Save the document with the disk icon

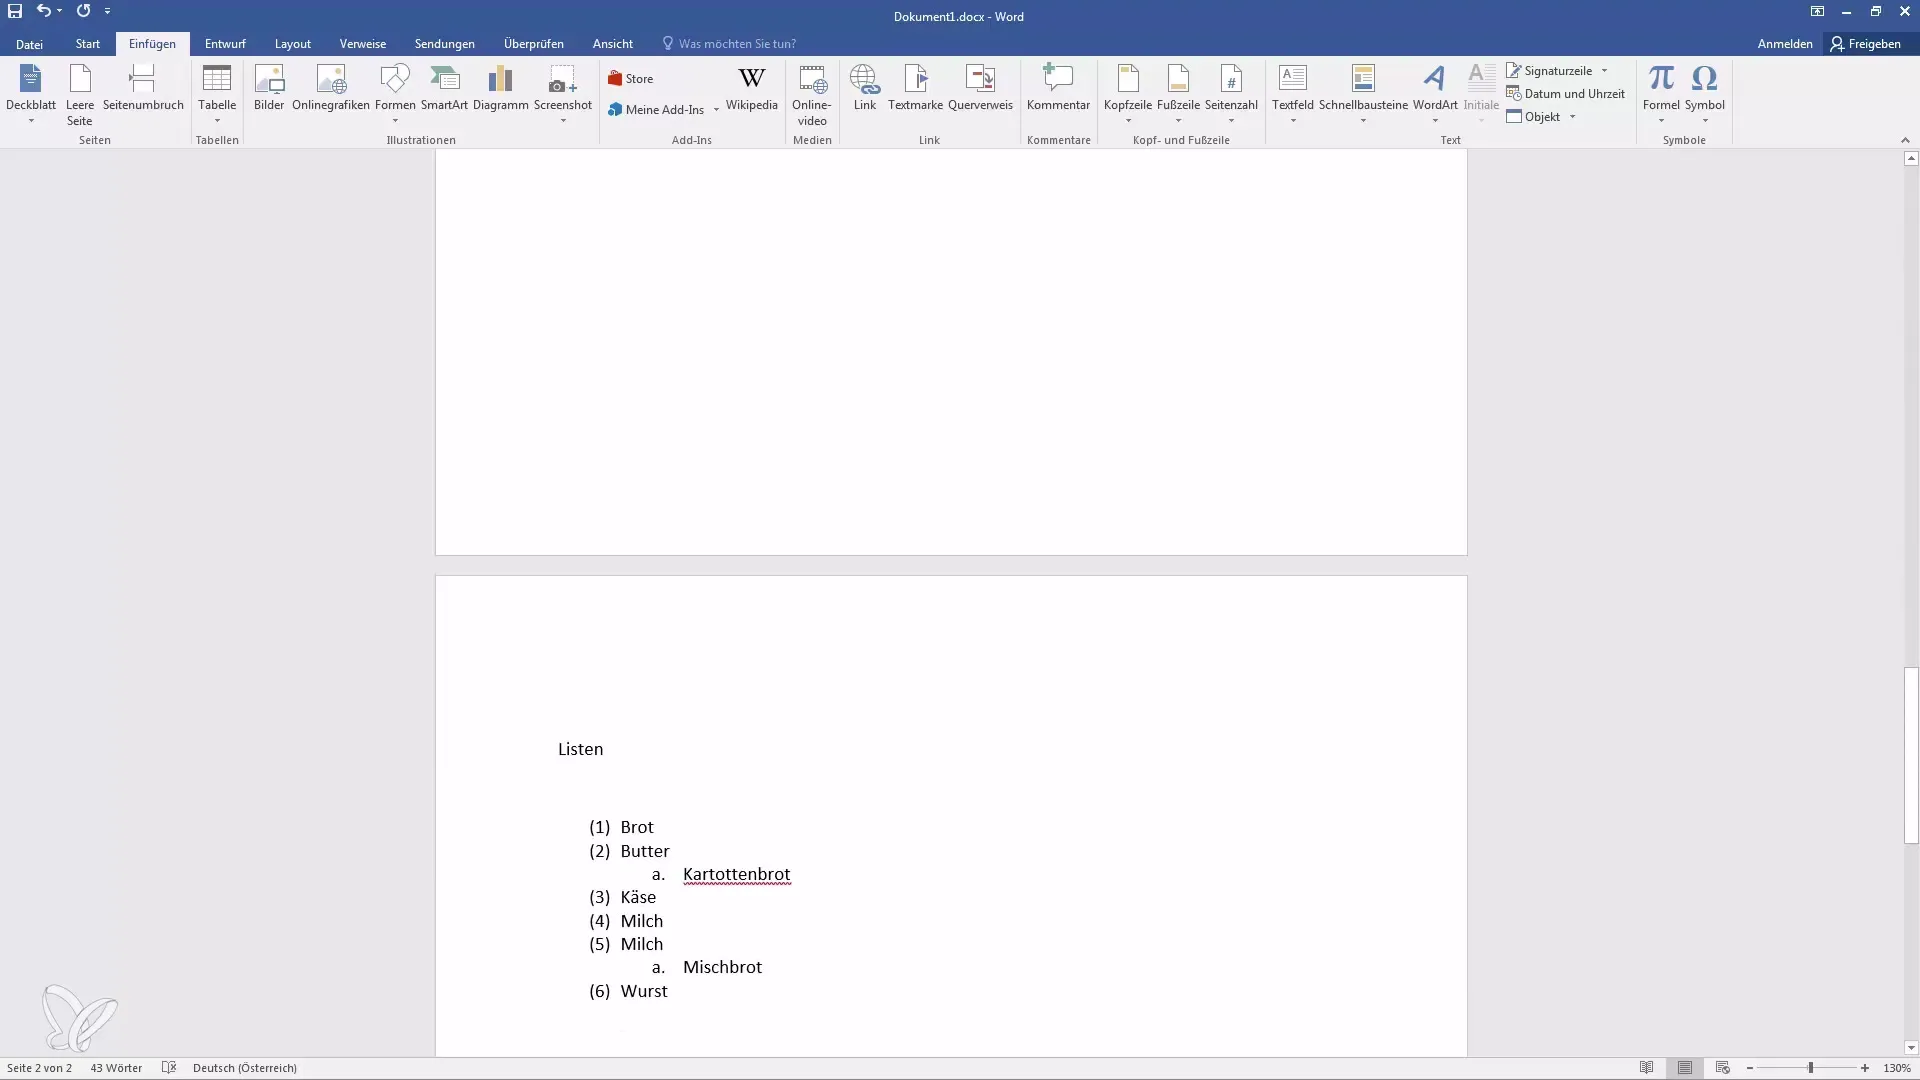[15, 11]
